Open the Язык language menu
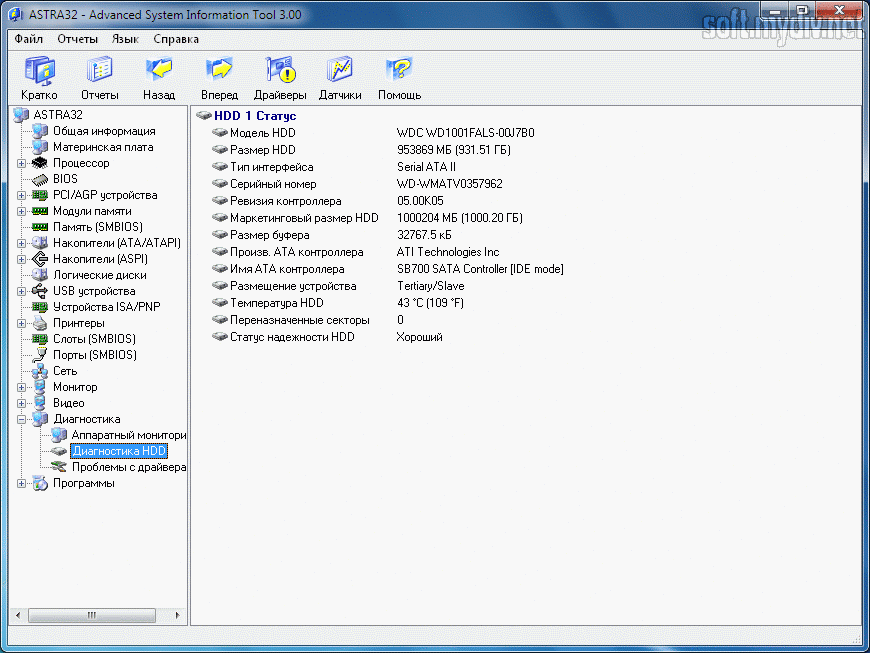The image size is (870, 653). pos(125,39)
